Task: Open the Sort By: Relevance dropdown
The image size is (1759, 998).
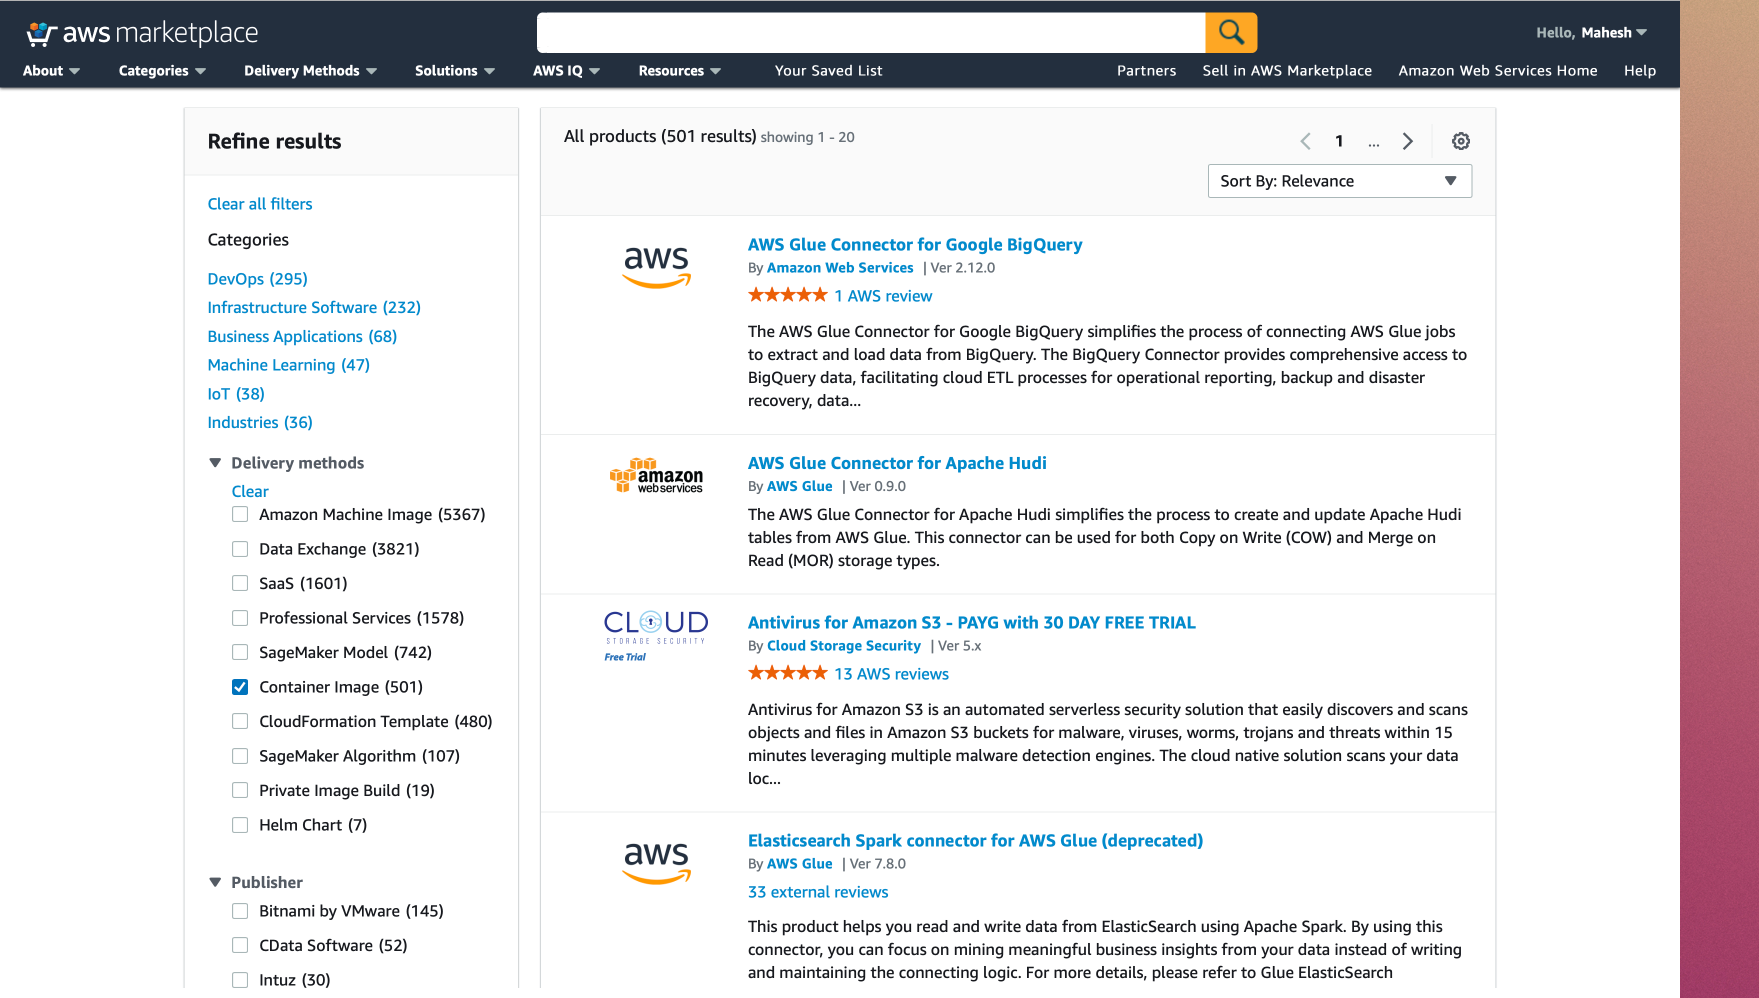Action: pyautogui.click(x=1339, y=181)
